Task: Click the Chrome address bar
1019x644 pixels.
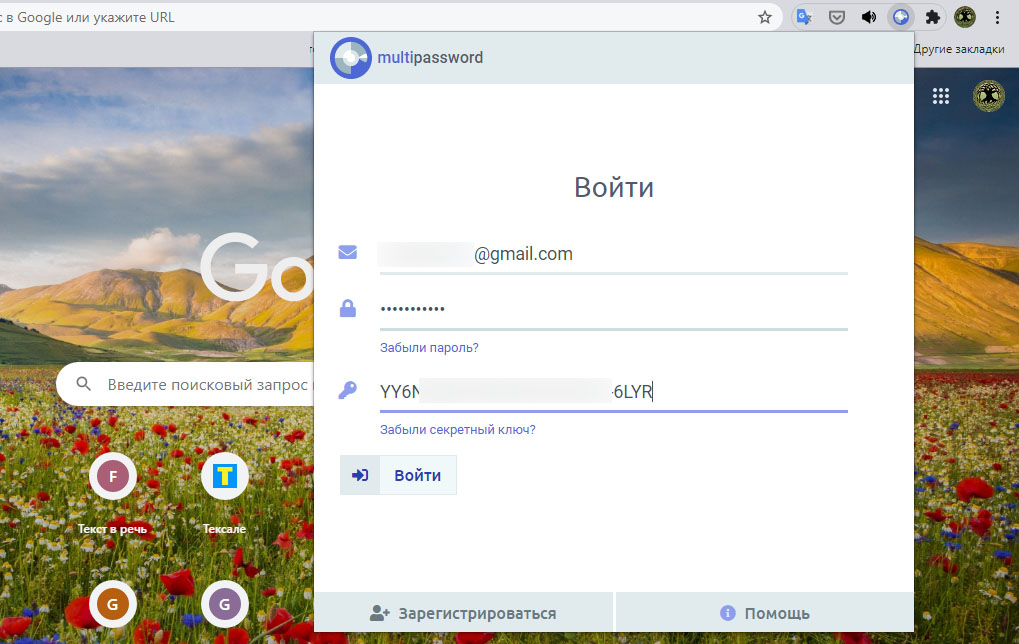Action: click(390, 18)
